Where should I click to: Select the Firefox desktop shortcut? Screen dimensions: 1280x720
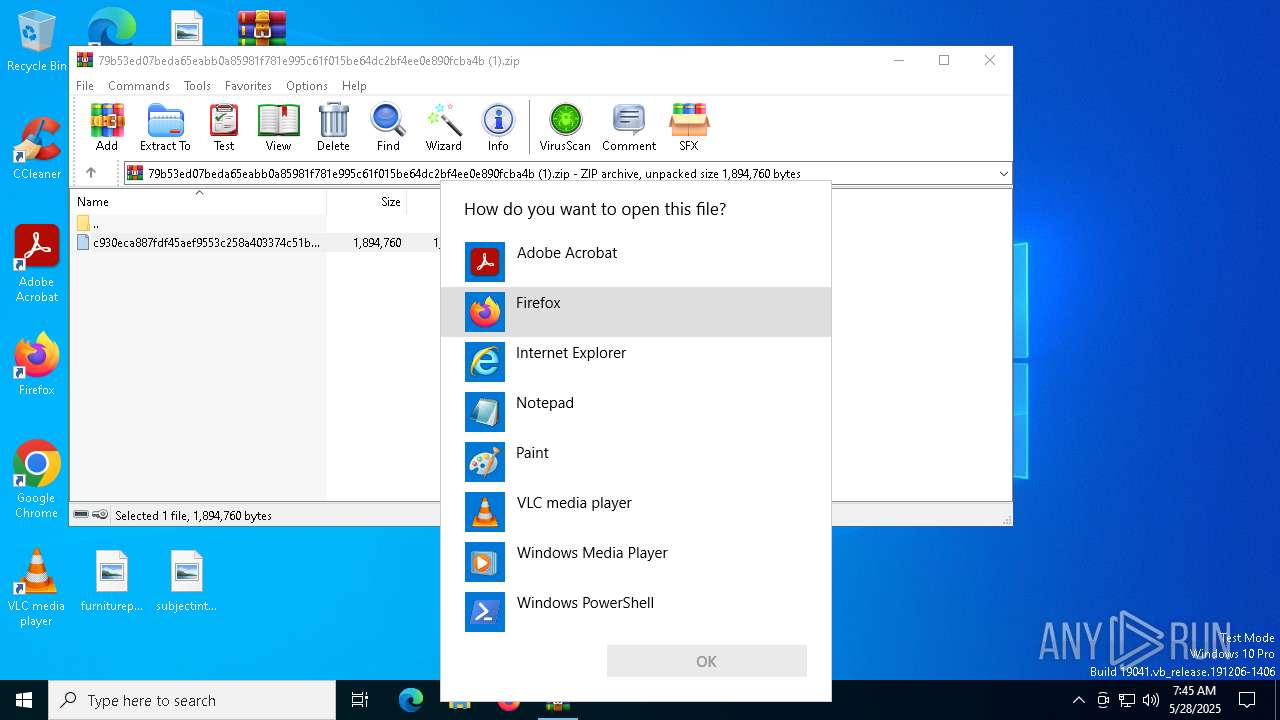click(37, 364)
